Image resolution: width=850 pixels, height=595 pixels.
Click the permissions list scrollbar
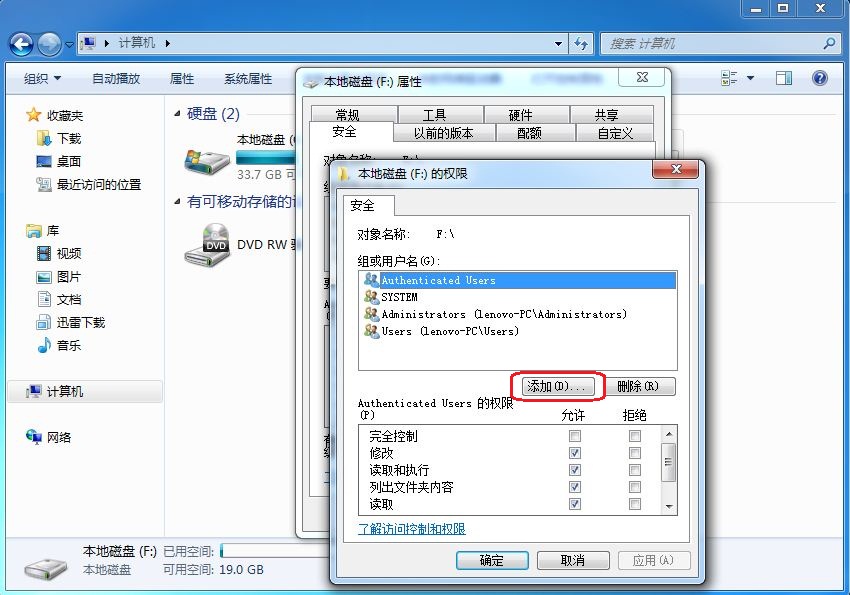(669, 467)
